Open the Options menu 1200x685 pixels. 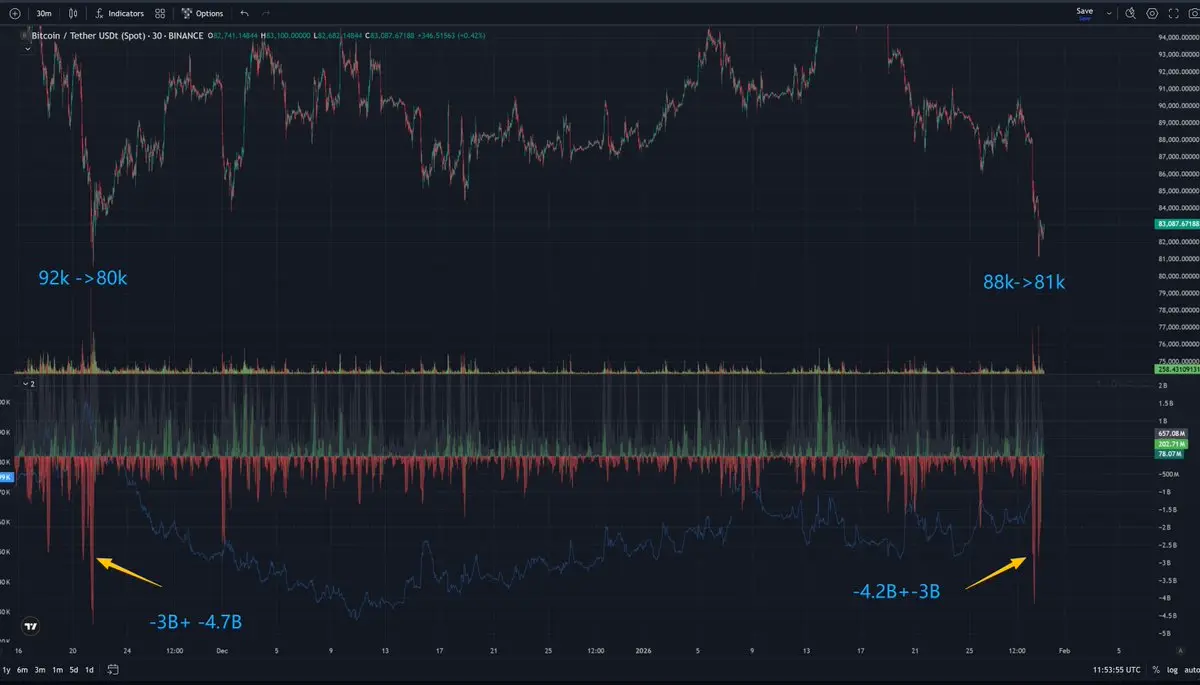click(203, 13)
